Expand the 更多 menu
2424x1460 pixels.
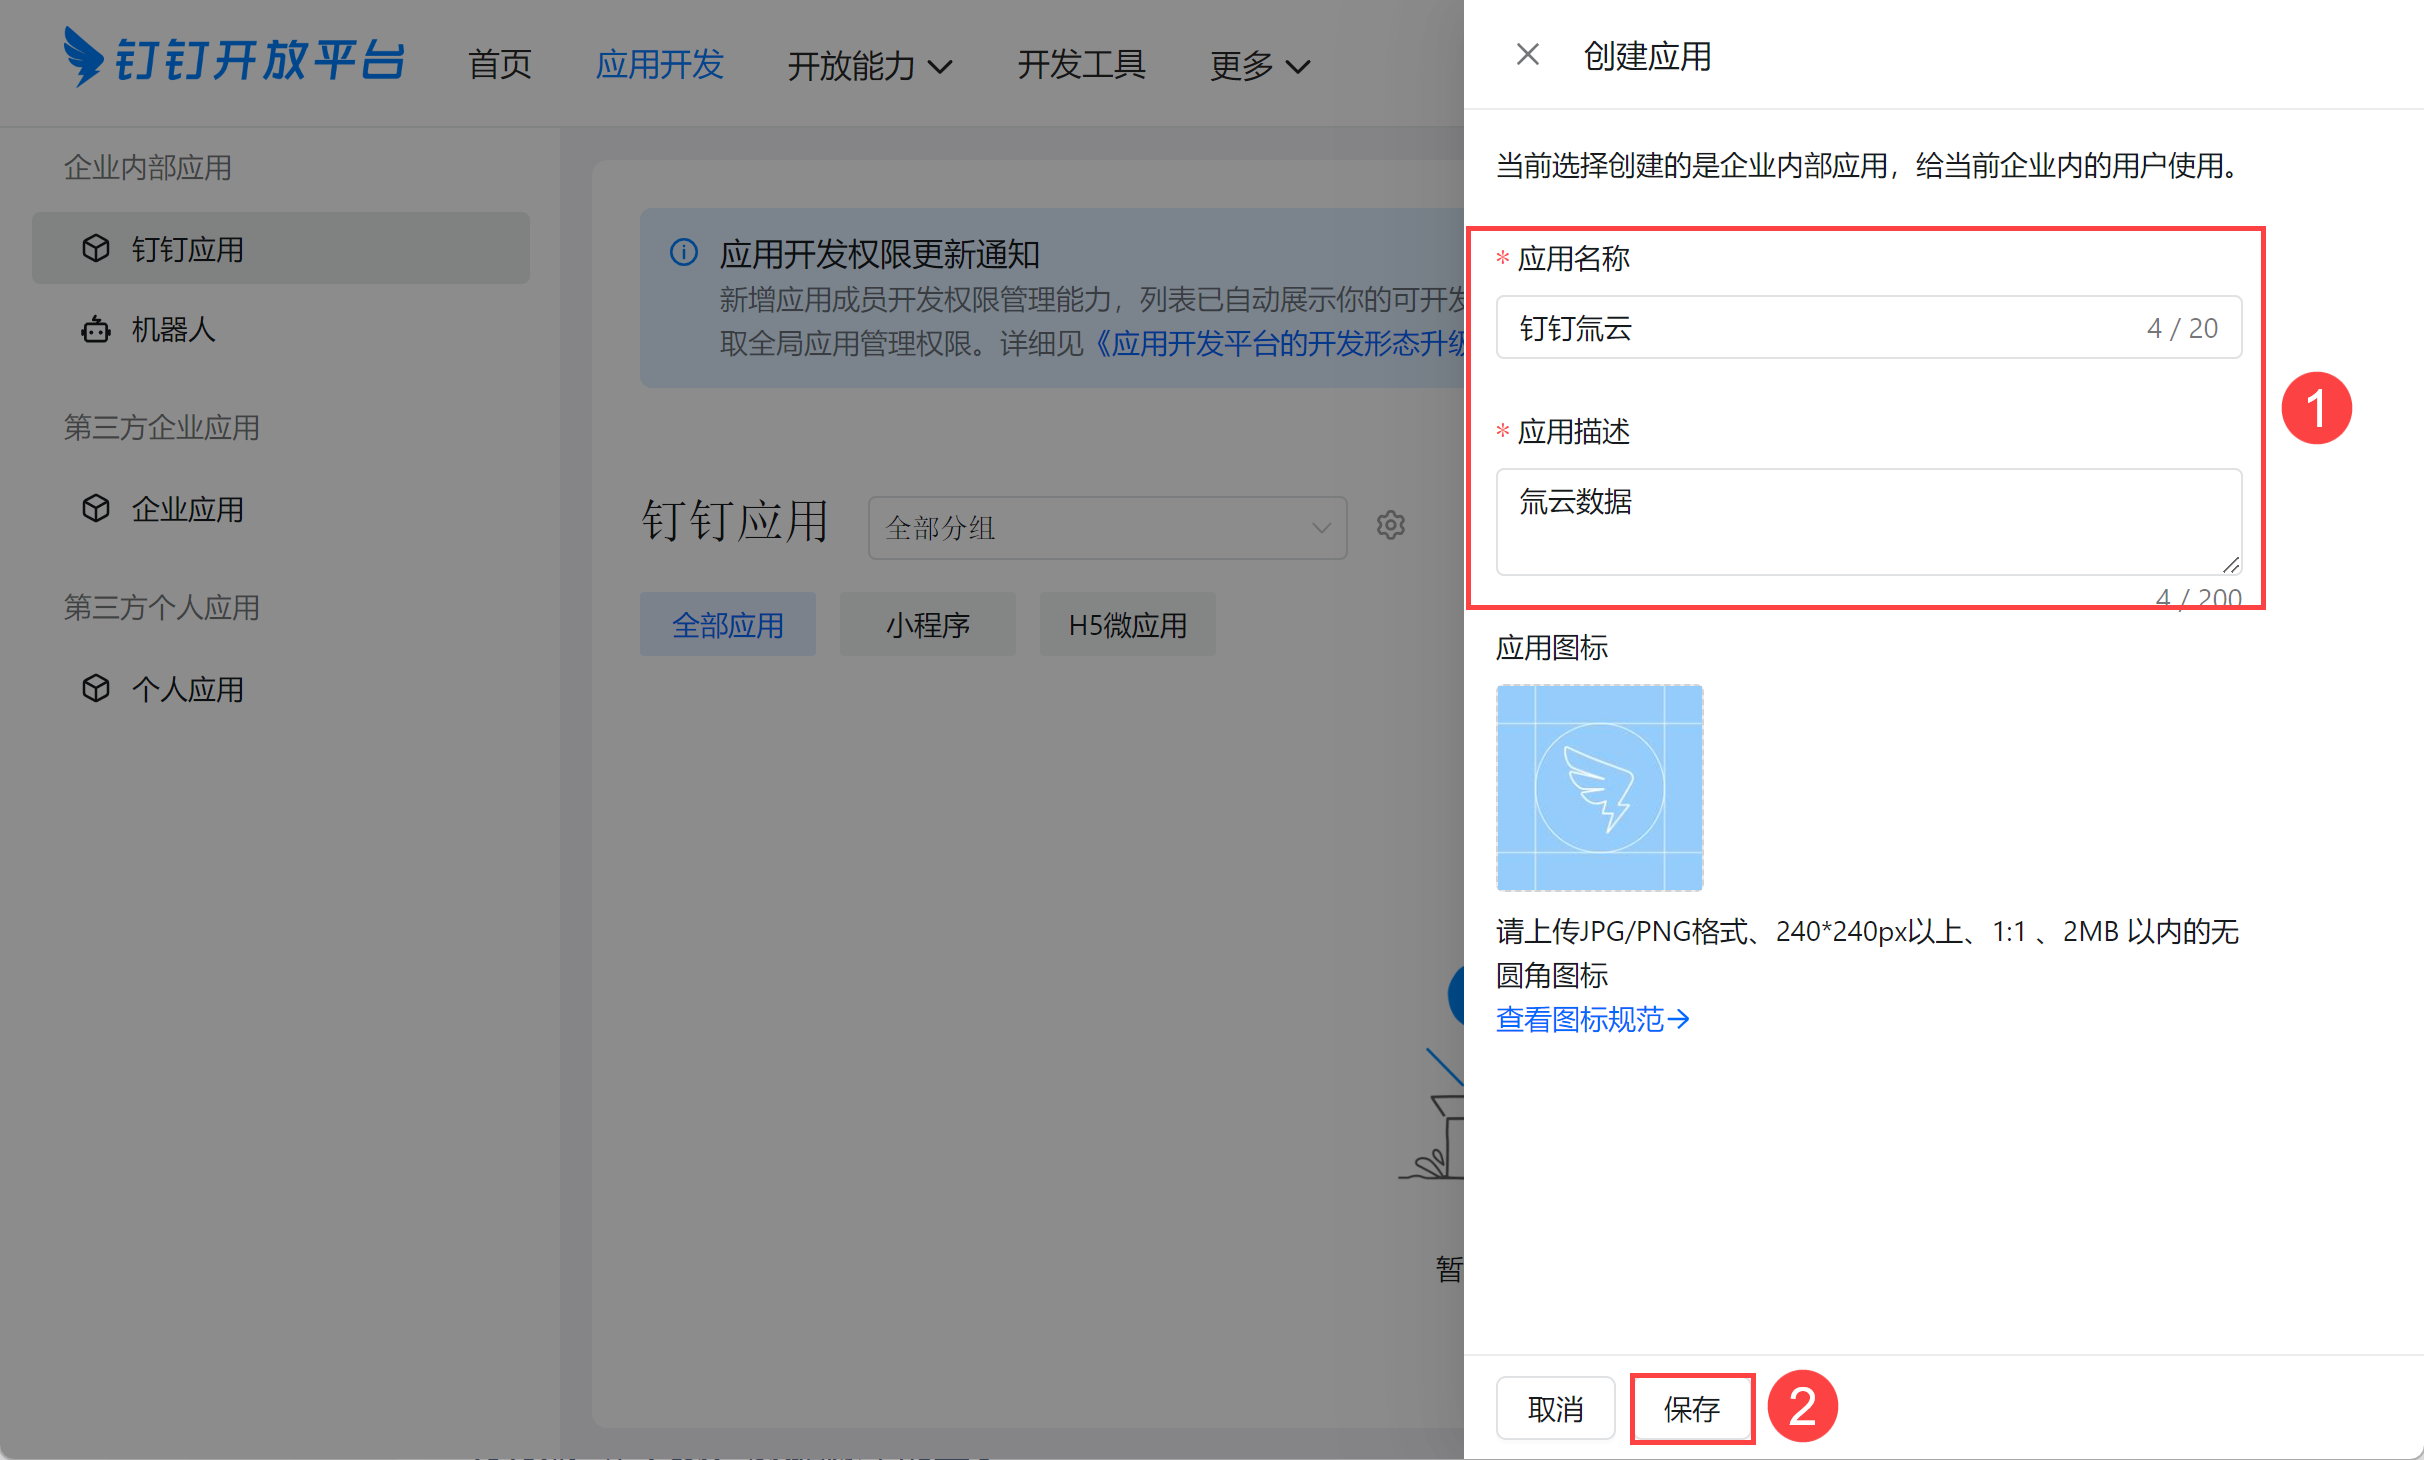click(x=1259, y=65)
